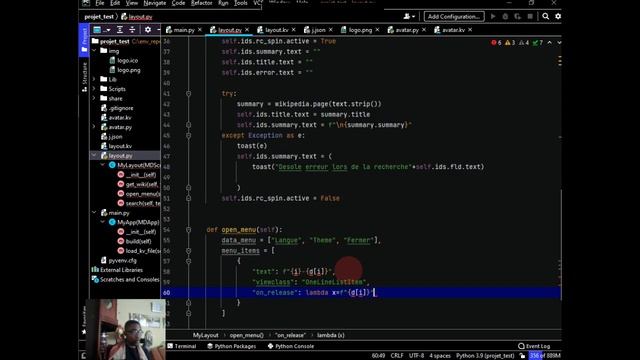The height and width of the screenshot is (360, 640).
Task: Click the Stop square icon
Action: pyautogui.click(x=530, y=16)
